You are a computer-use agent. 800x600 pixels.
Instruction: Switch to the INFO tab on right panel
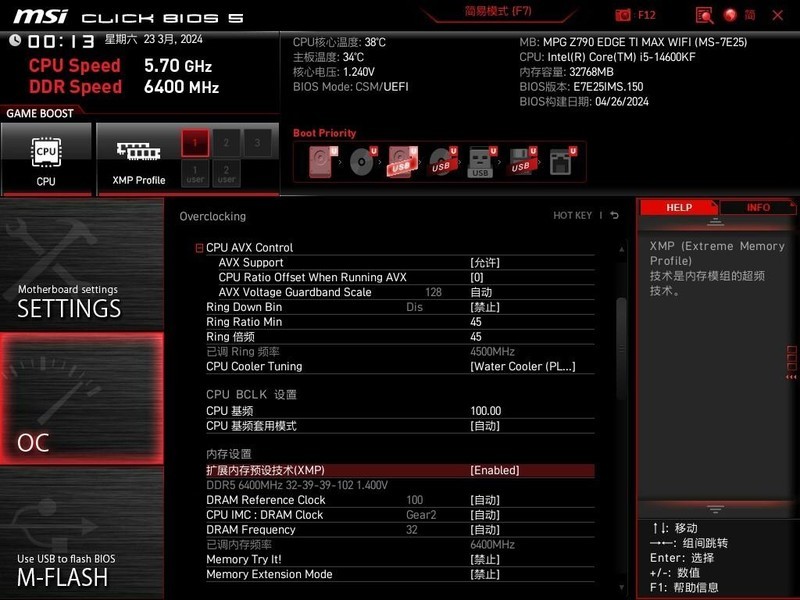(x=759, y=207)
